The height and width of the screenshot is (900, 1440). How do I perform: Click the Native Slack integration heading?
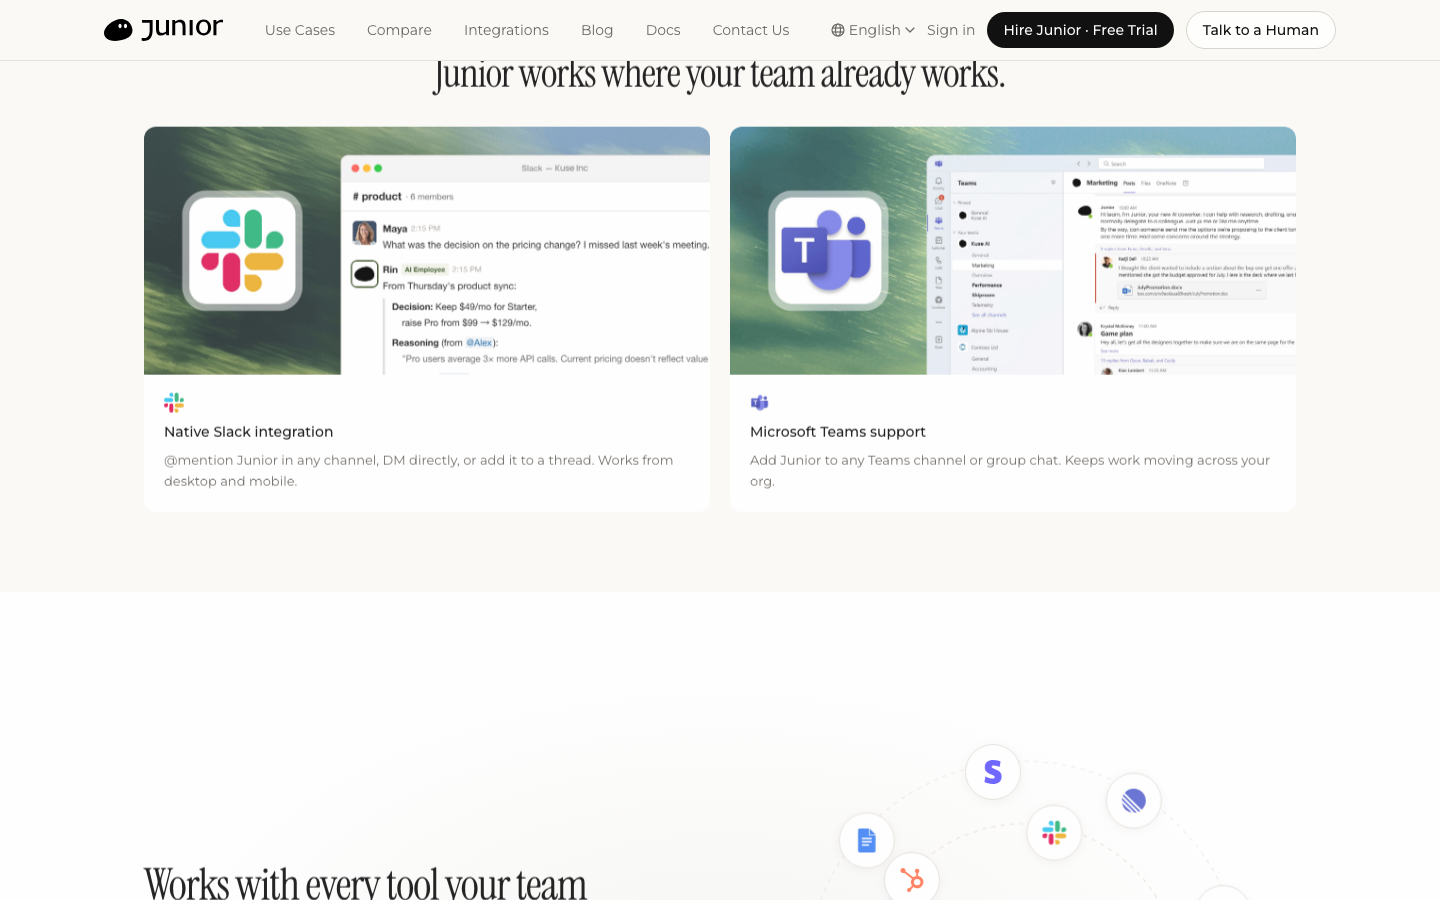click(249, 432)
